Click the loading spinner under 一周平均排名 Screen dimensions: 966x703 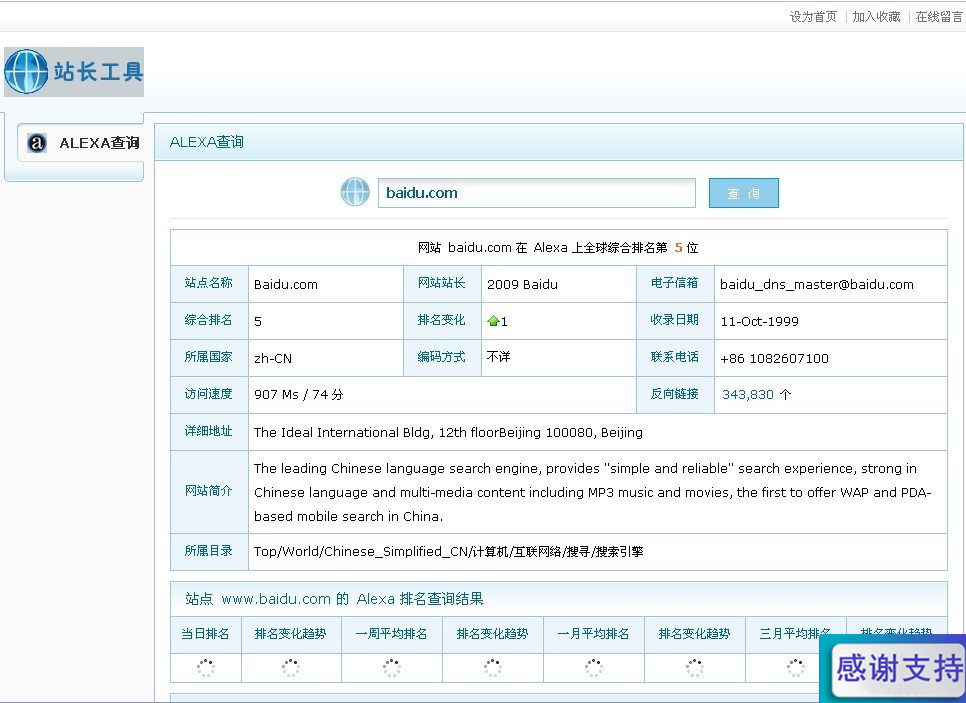click(x=392, y=668)
